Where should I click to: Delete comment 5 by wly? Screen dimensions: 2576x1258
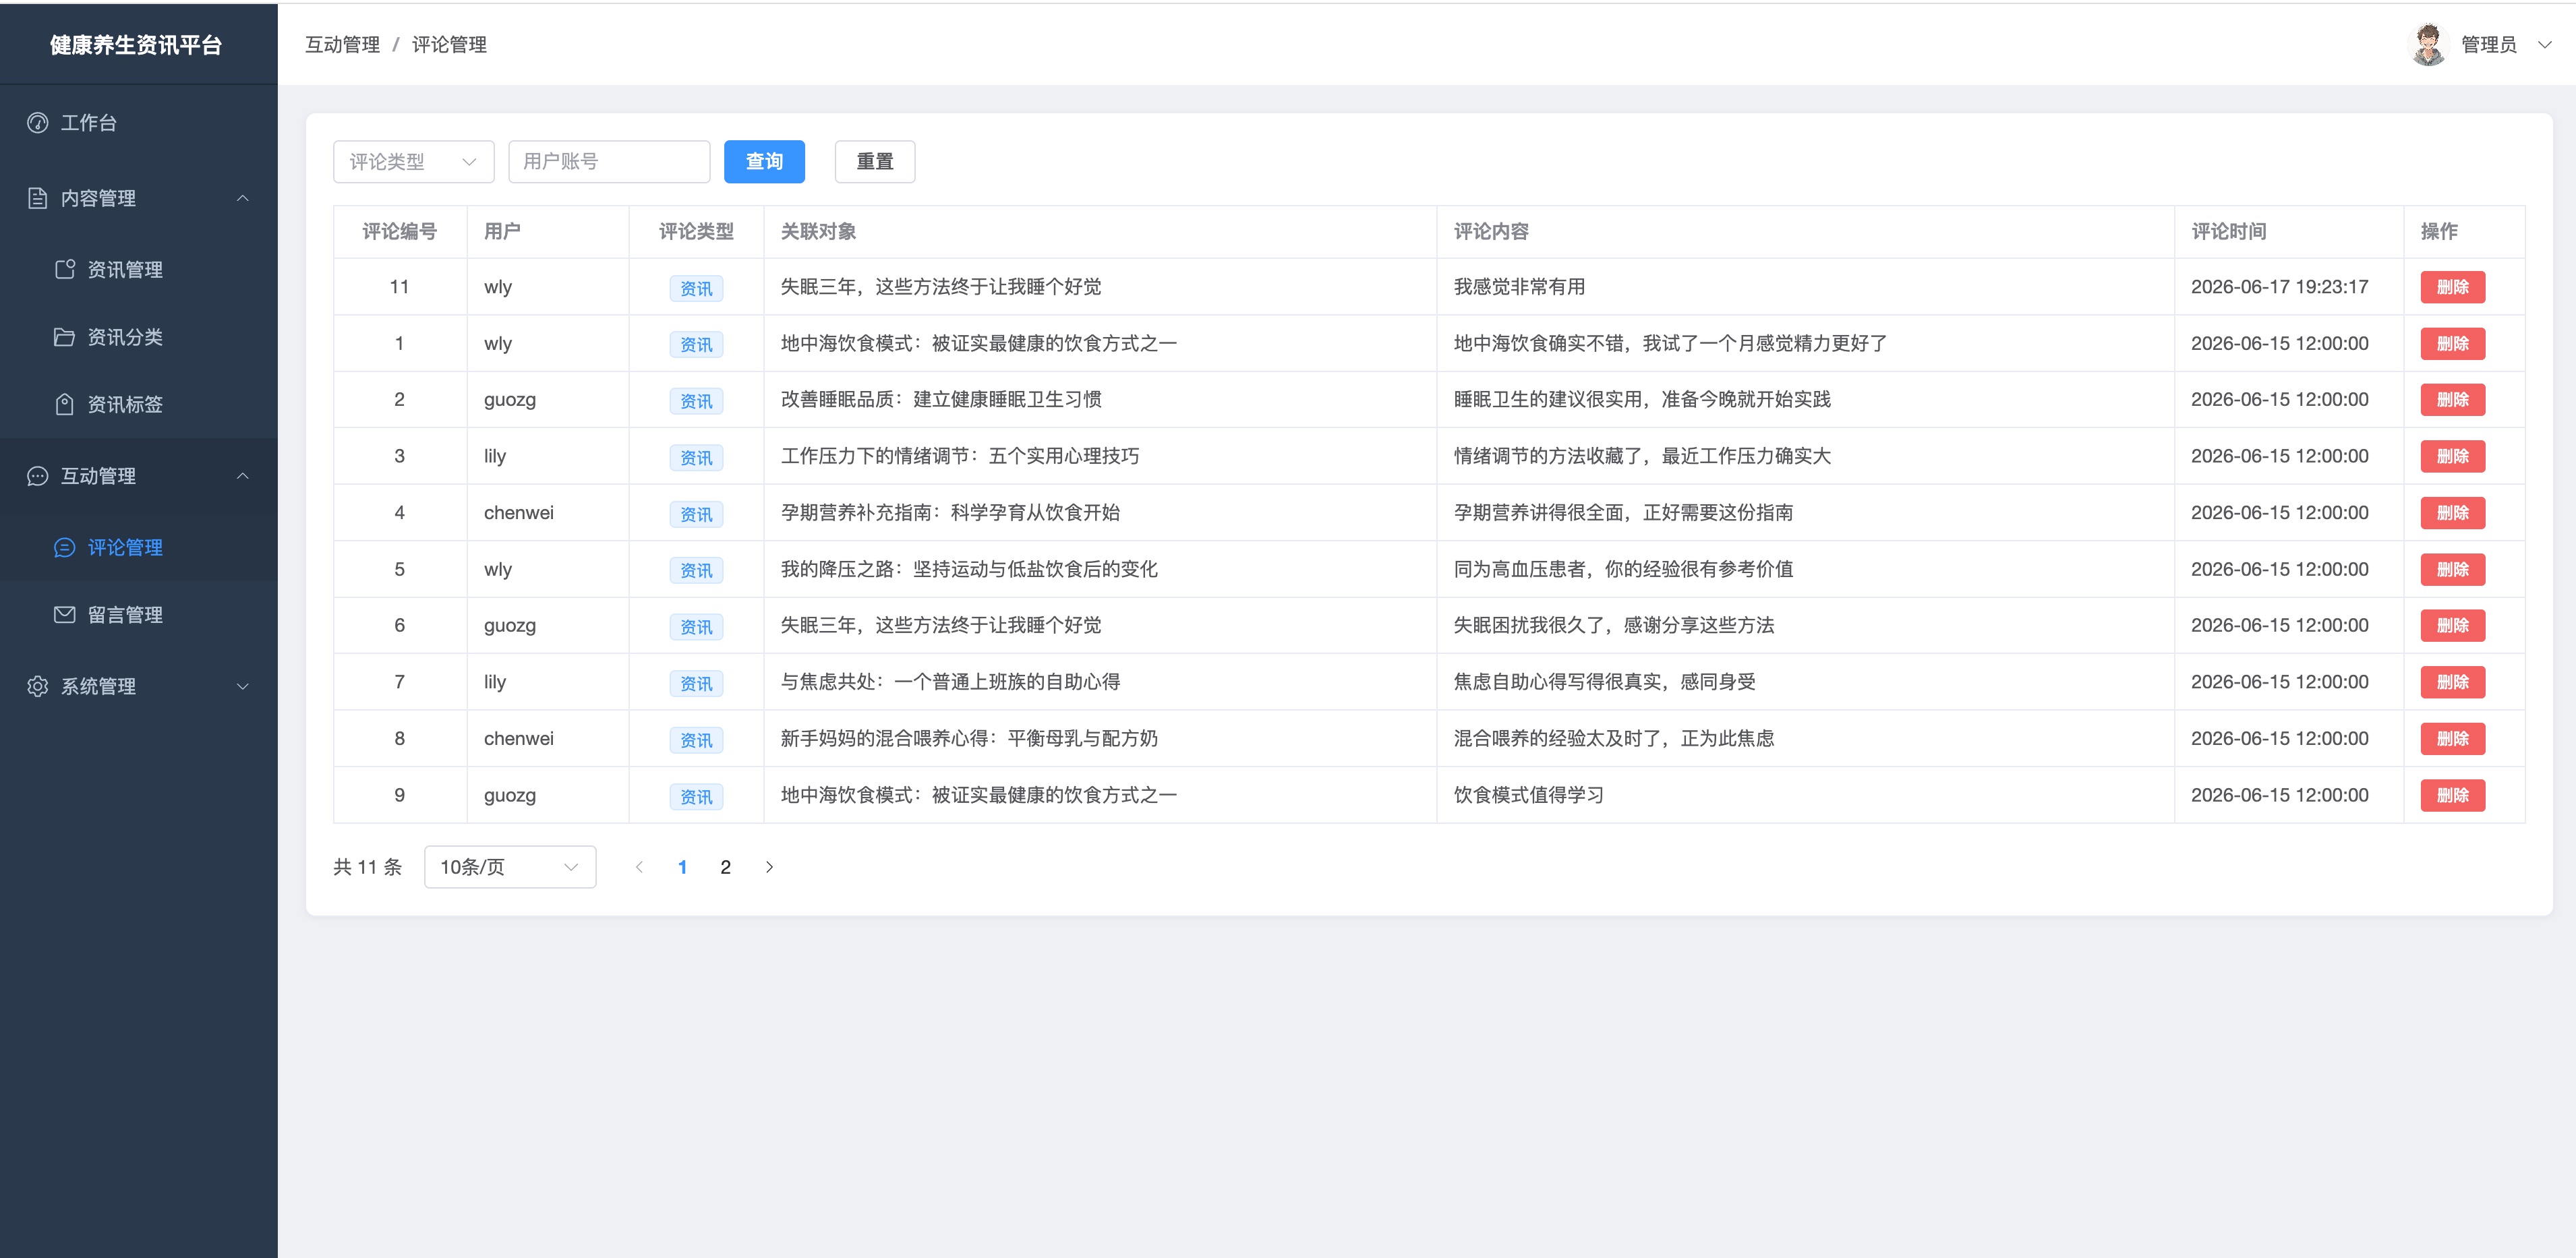coord(2452,569)
